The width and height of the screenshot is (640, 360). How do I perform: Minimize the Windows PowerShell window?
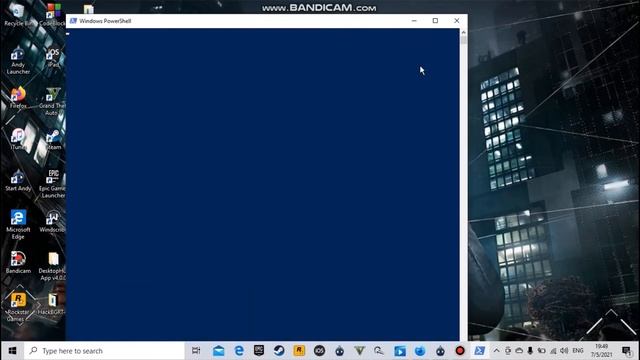click(x=414, y=21)
